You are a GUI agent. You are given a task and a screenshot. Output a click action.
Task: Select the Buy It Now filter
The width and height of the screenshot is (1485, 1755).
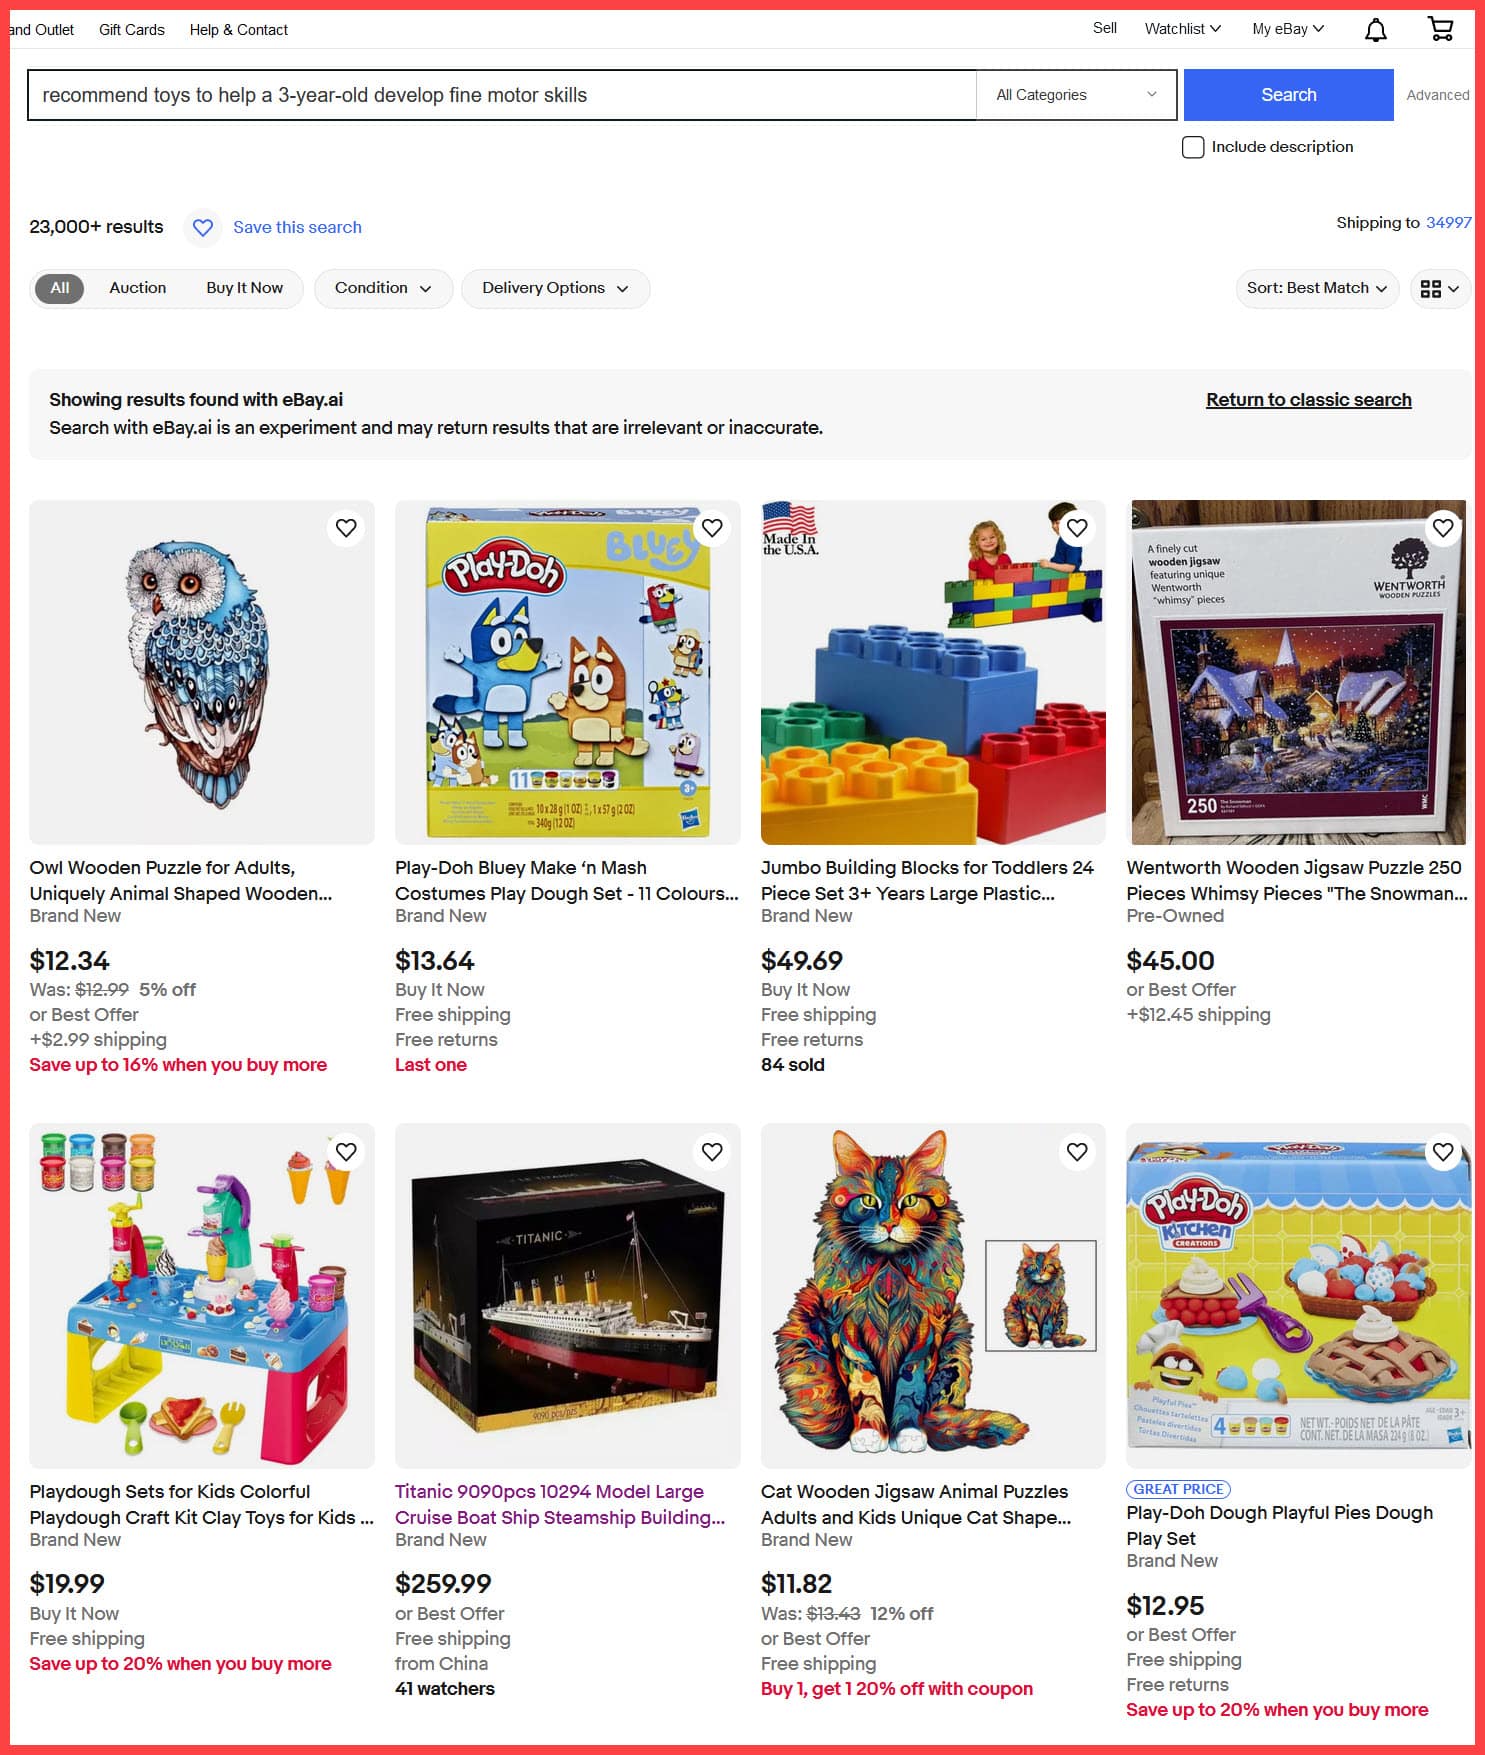(x=245, y=288)
